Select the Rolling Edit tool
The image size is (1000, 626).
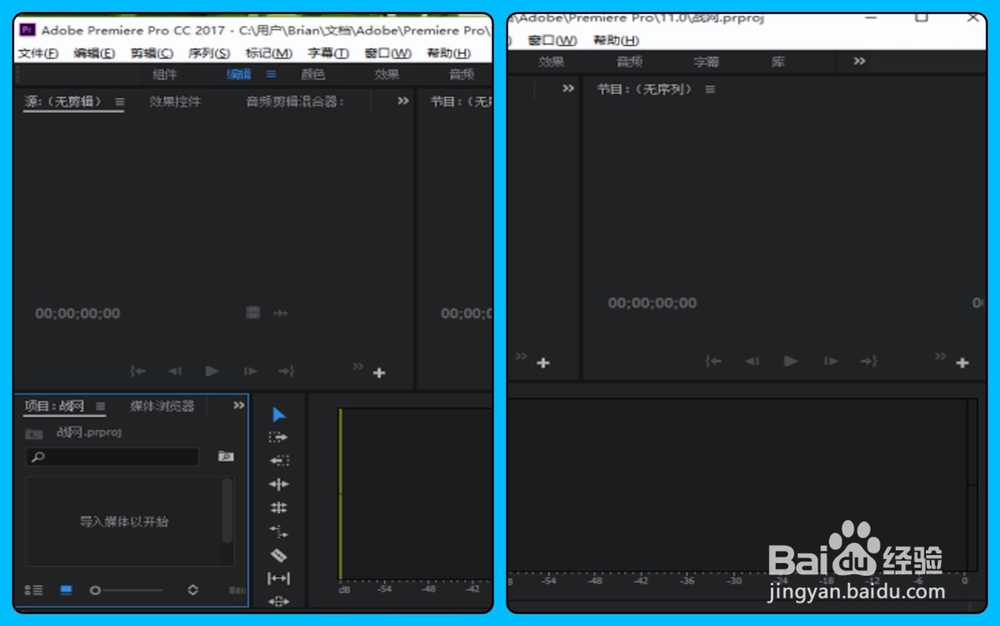pyautogui.click(x=279, y=508)
